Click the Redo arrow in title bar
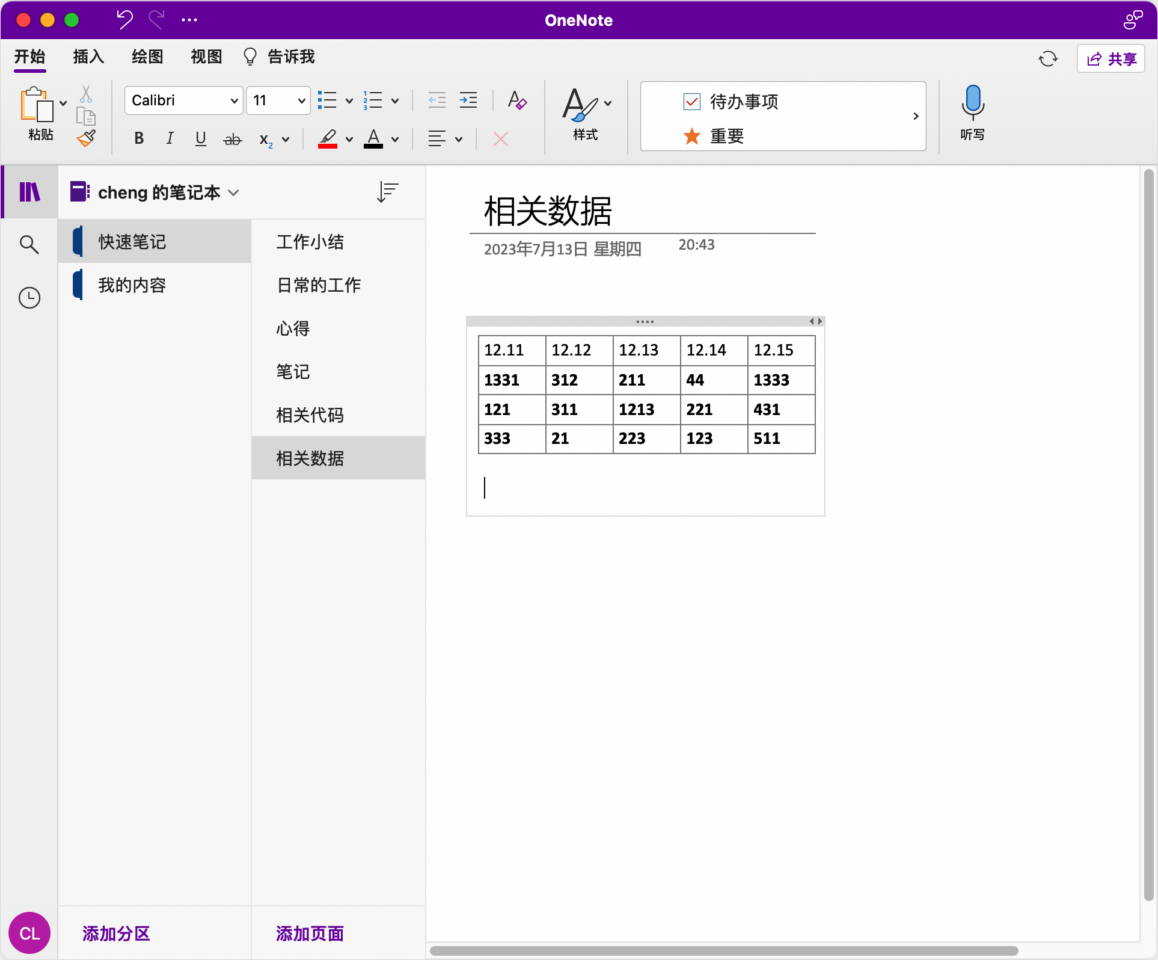Screen dimensions: 1158x960 pos(156,19)
